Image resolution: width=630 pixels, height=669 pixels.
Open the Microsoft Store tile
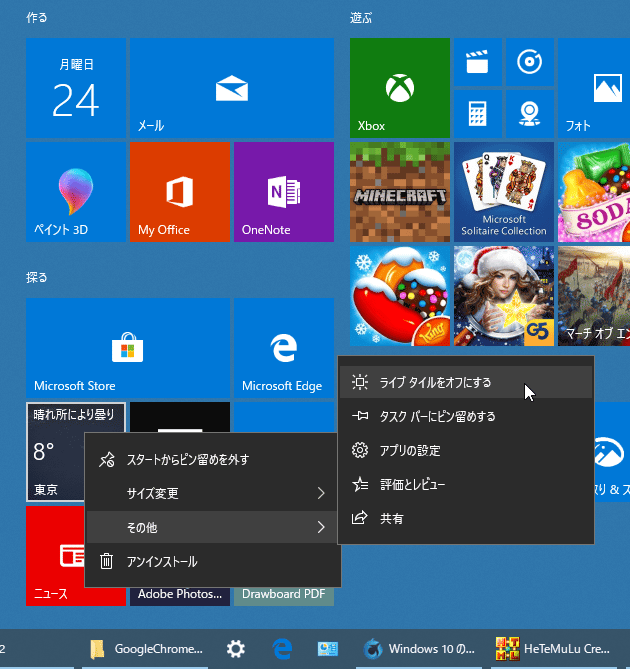[x=128, y=348]
